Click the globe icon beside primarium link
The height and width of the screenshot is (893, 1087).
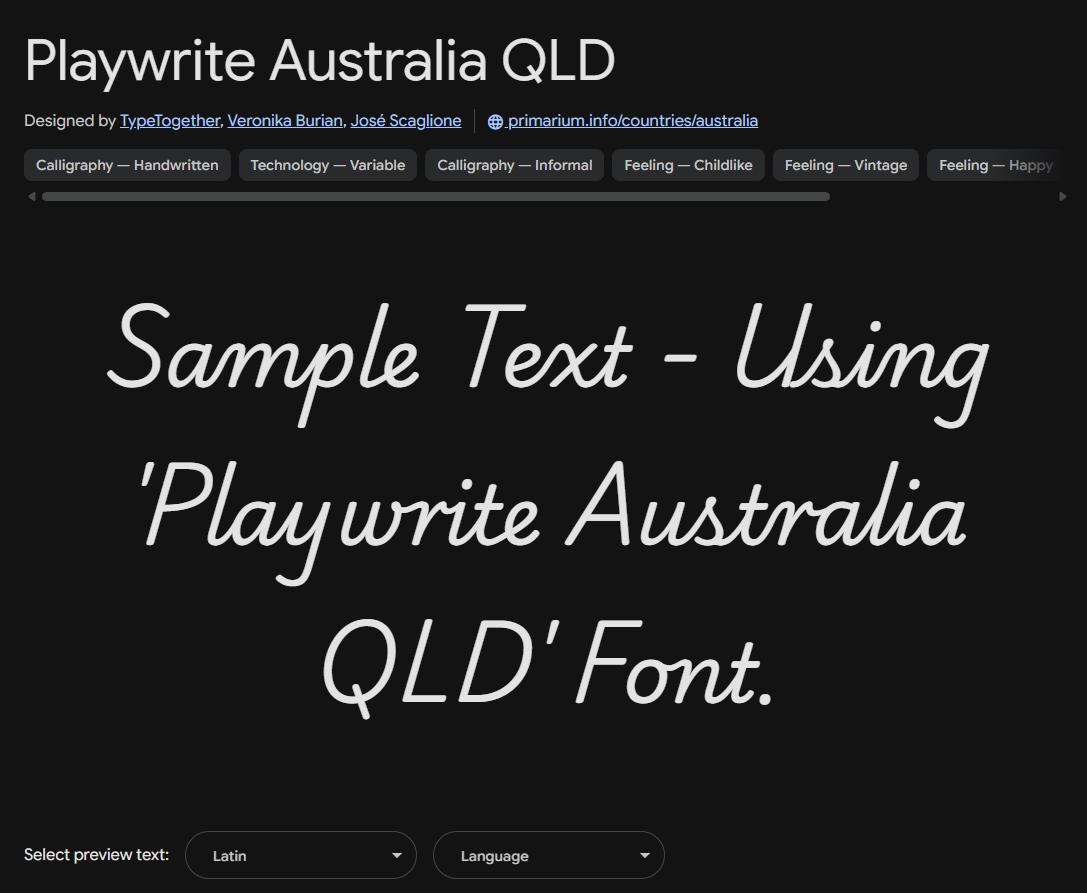pos(495,121)
